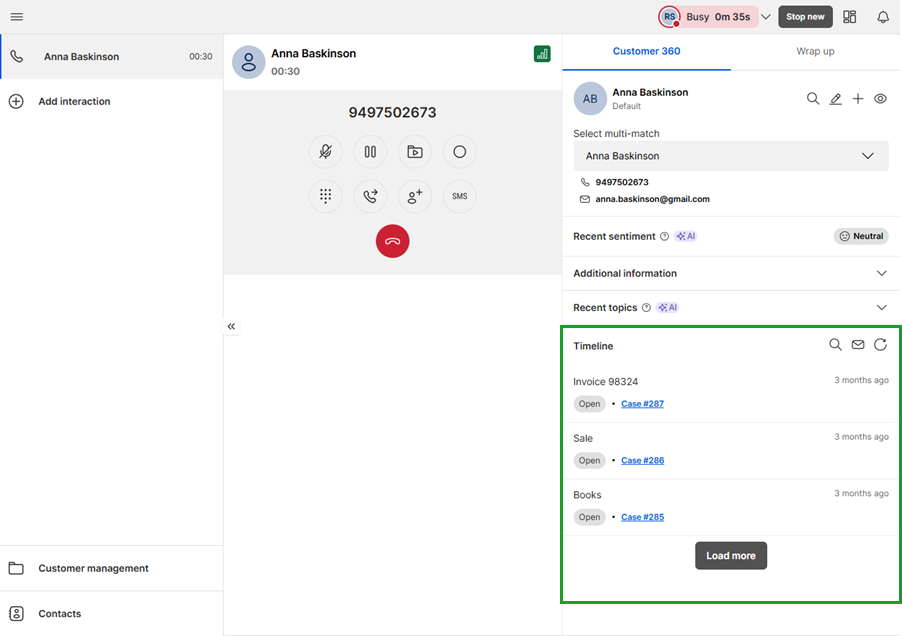Toggle call recording circle button
The height and width of the screenshot is (636, 902).
[x=459, y=152]
